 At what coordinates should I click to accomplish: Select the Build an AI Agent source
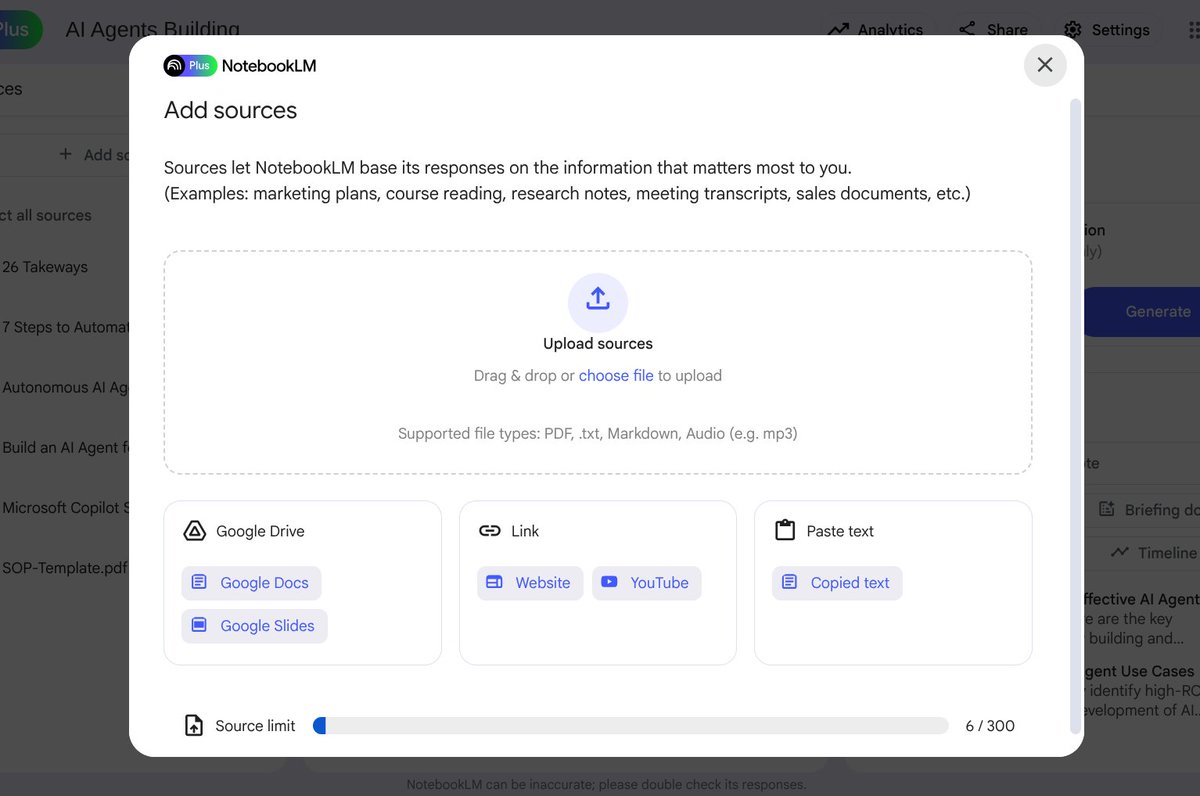click(x=64, y=447)
